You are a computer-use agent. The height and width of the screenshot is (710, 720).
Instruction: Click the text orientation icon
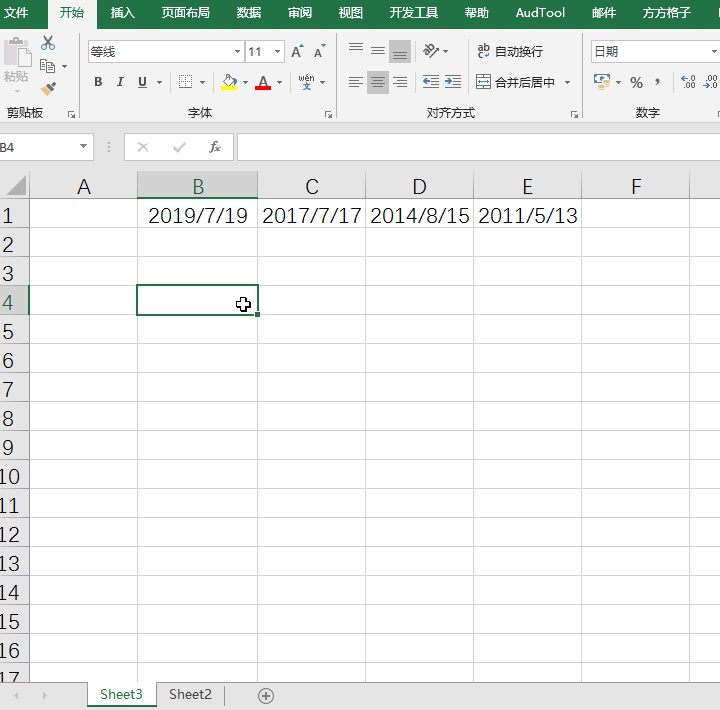pyautogui.click(x=431, y=51)
